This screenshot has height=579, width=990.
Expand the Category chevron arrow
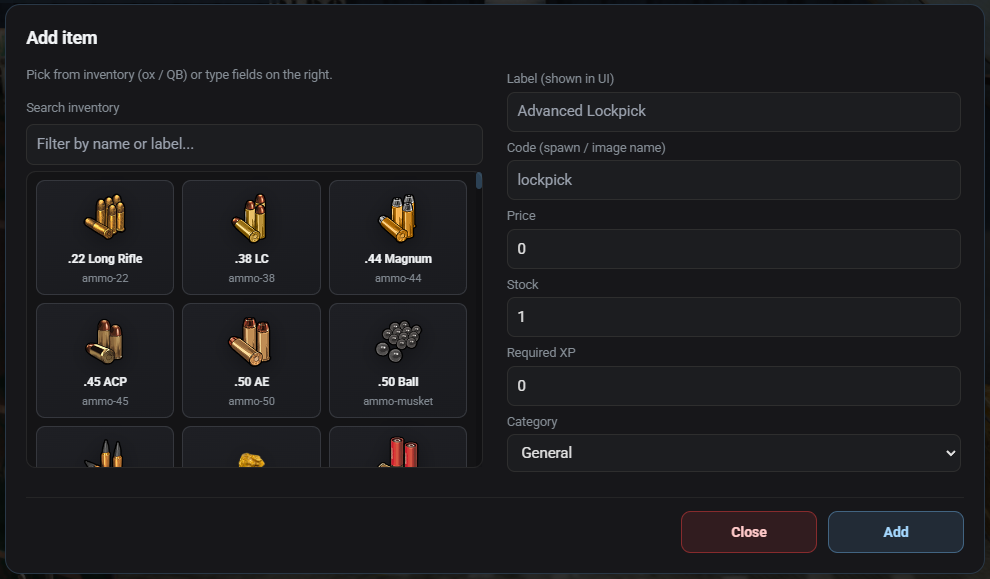click(950, 453)
